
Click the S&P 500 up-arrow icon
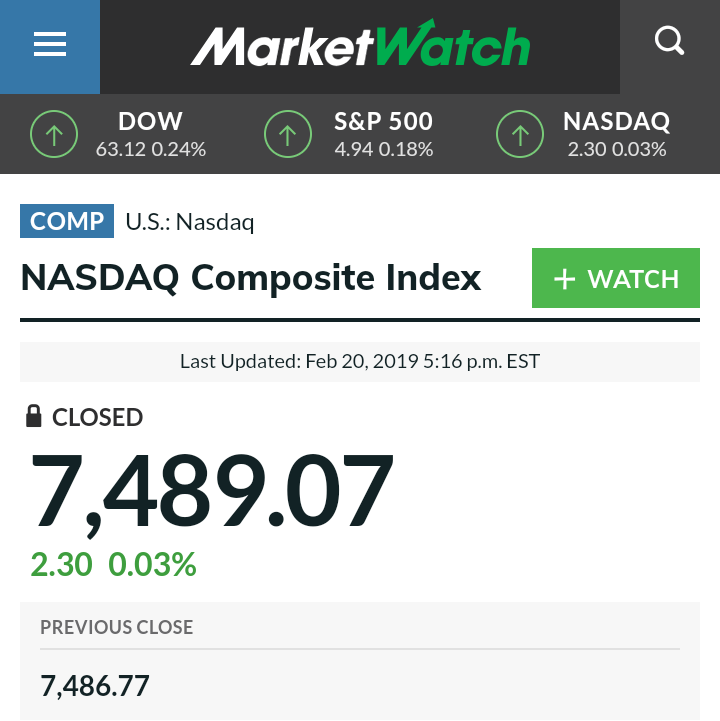(288, 134)
